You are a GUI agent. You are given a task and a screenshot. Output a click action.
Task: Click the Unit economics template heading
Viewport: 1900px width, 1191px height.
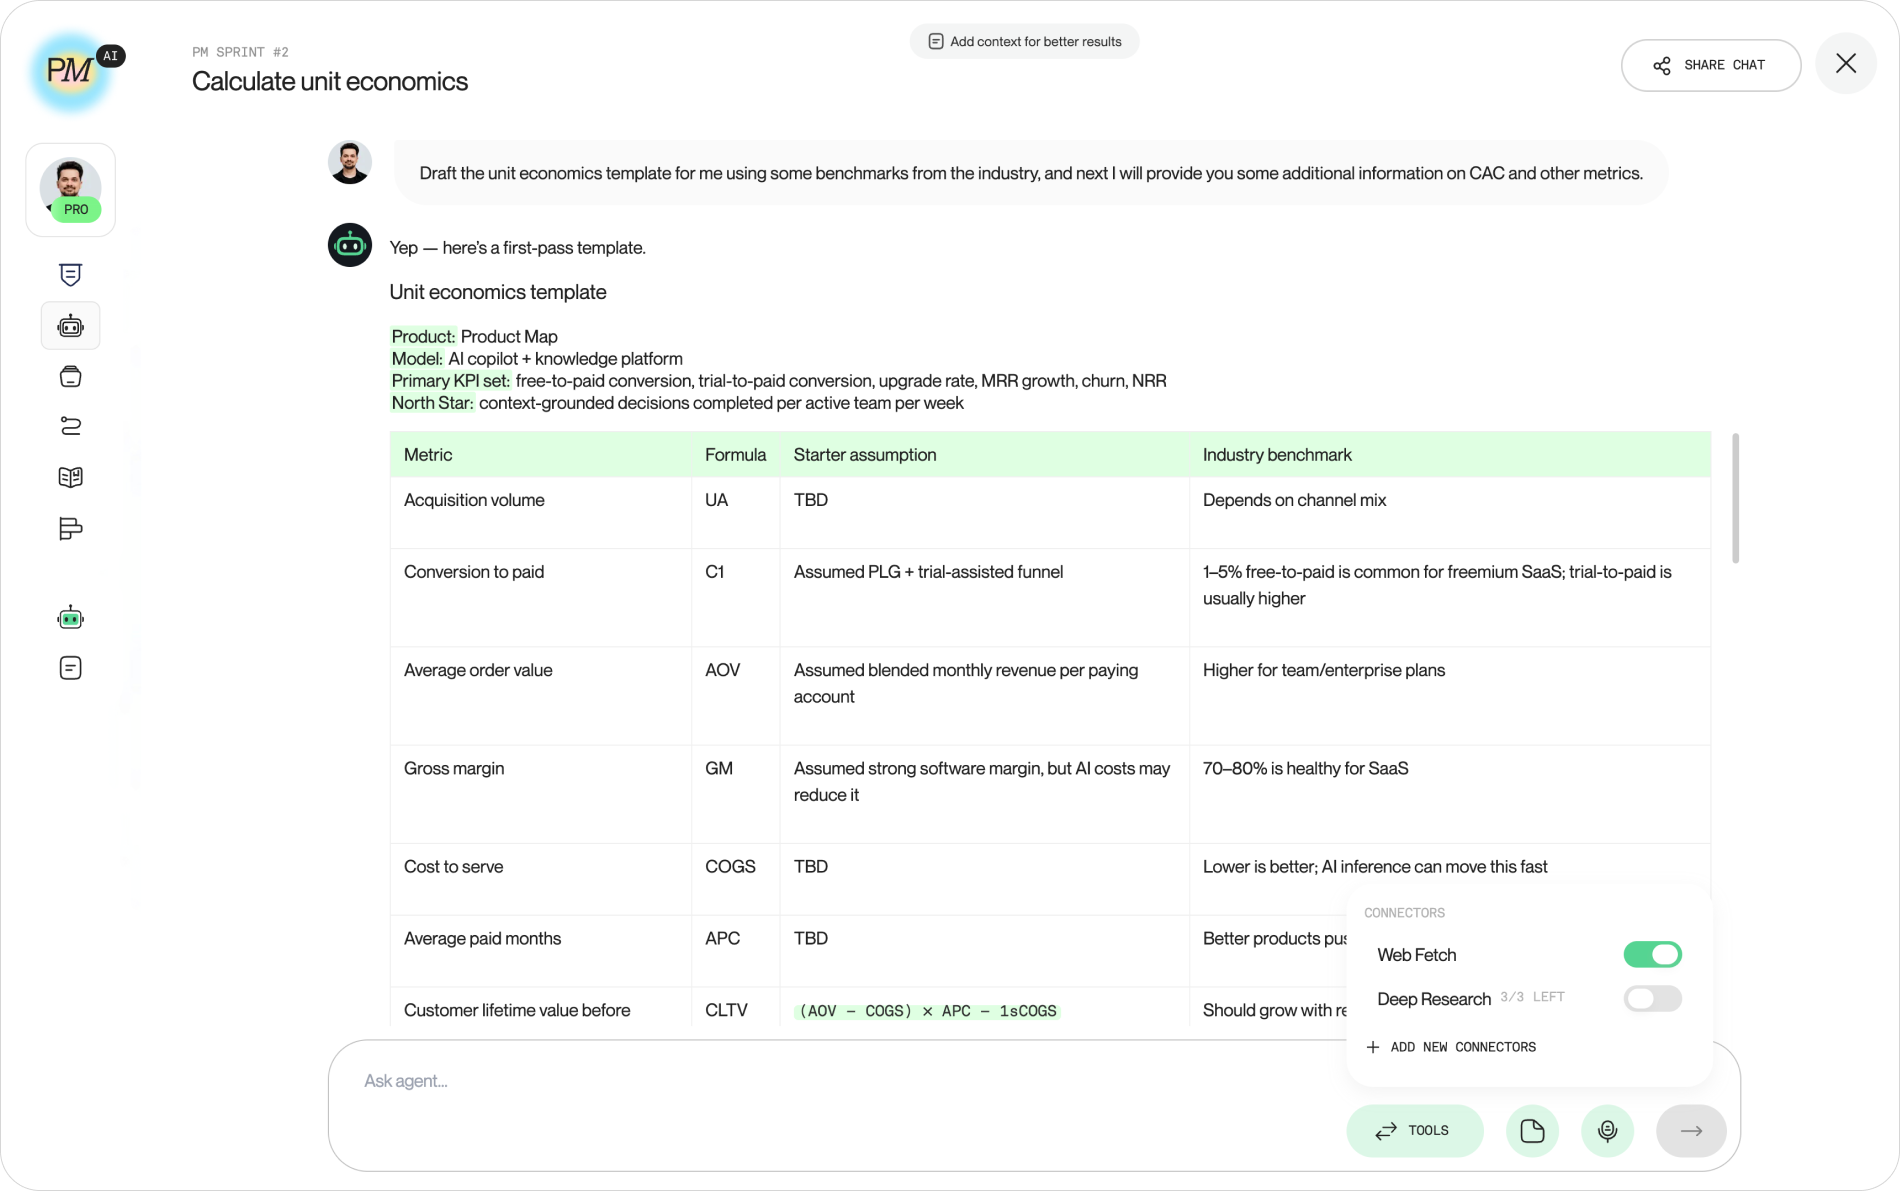pos(498,292)
